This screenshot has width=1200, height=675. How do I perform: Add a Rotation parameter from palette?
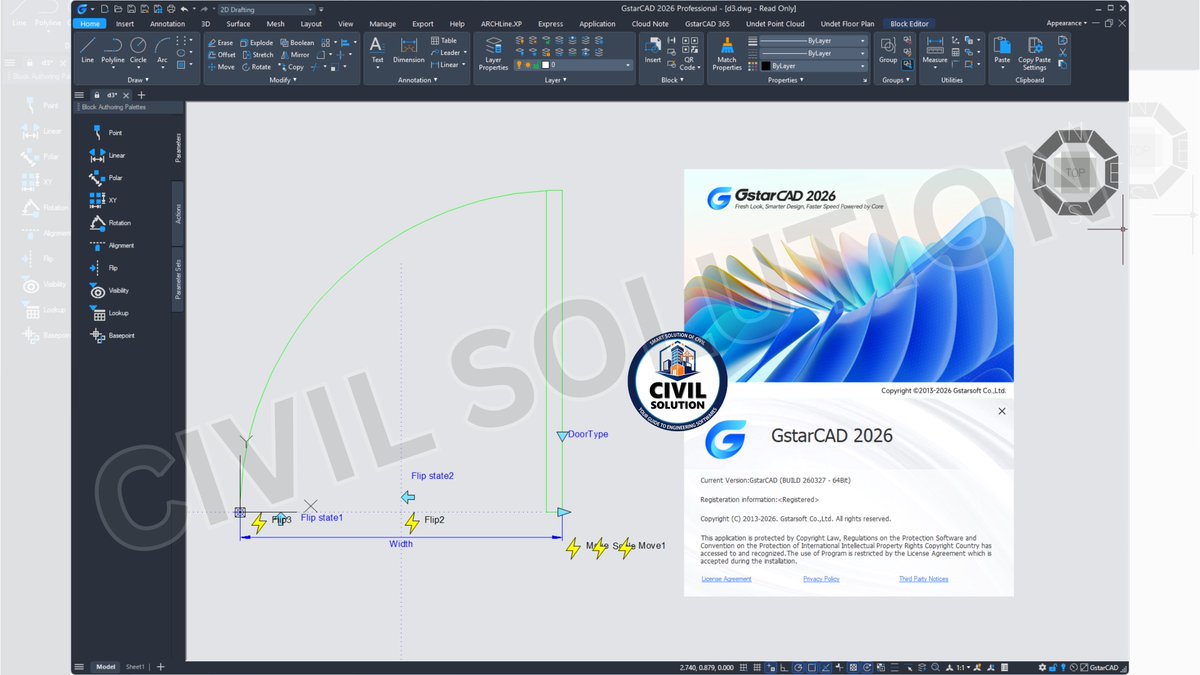point(110,222)
